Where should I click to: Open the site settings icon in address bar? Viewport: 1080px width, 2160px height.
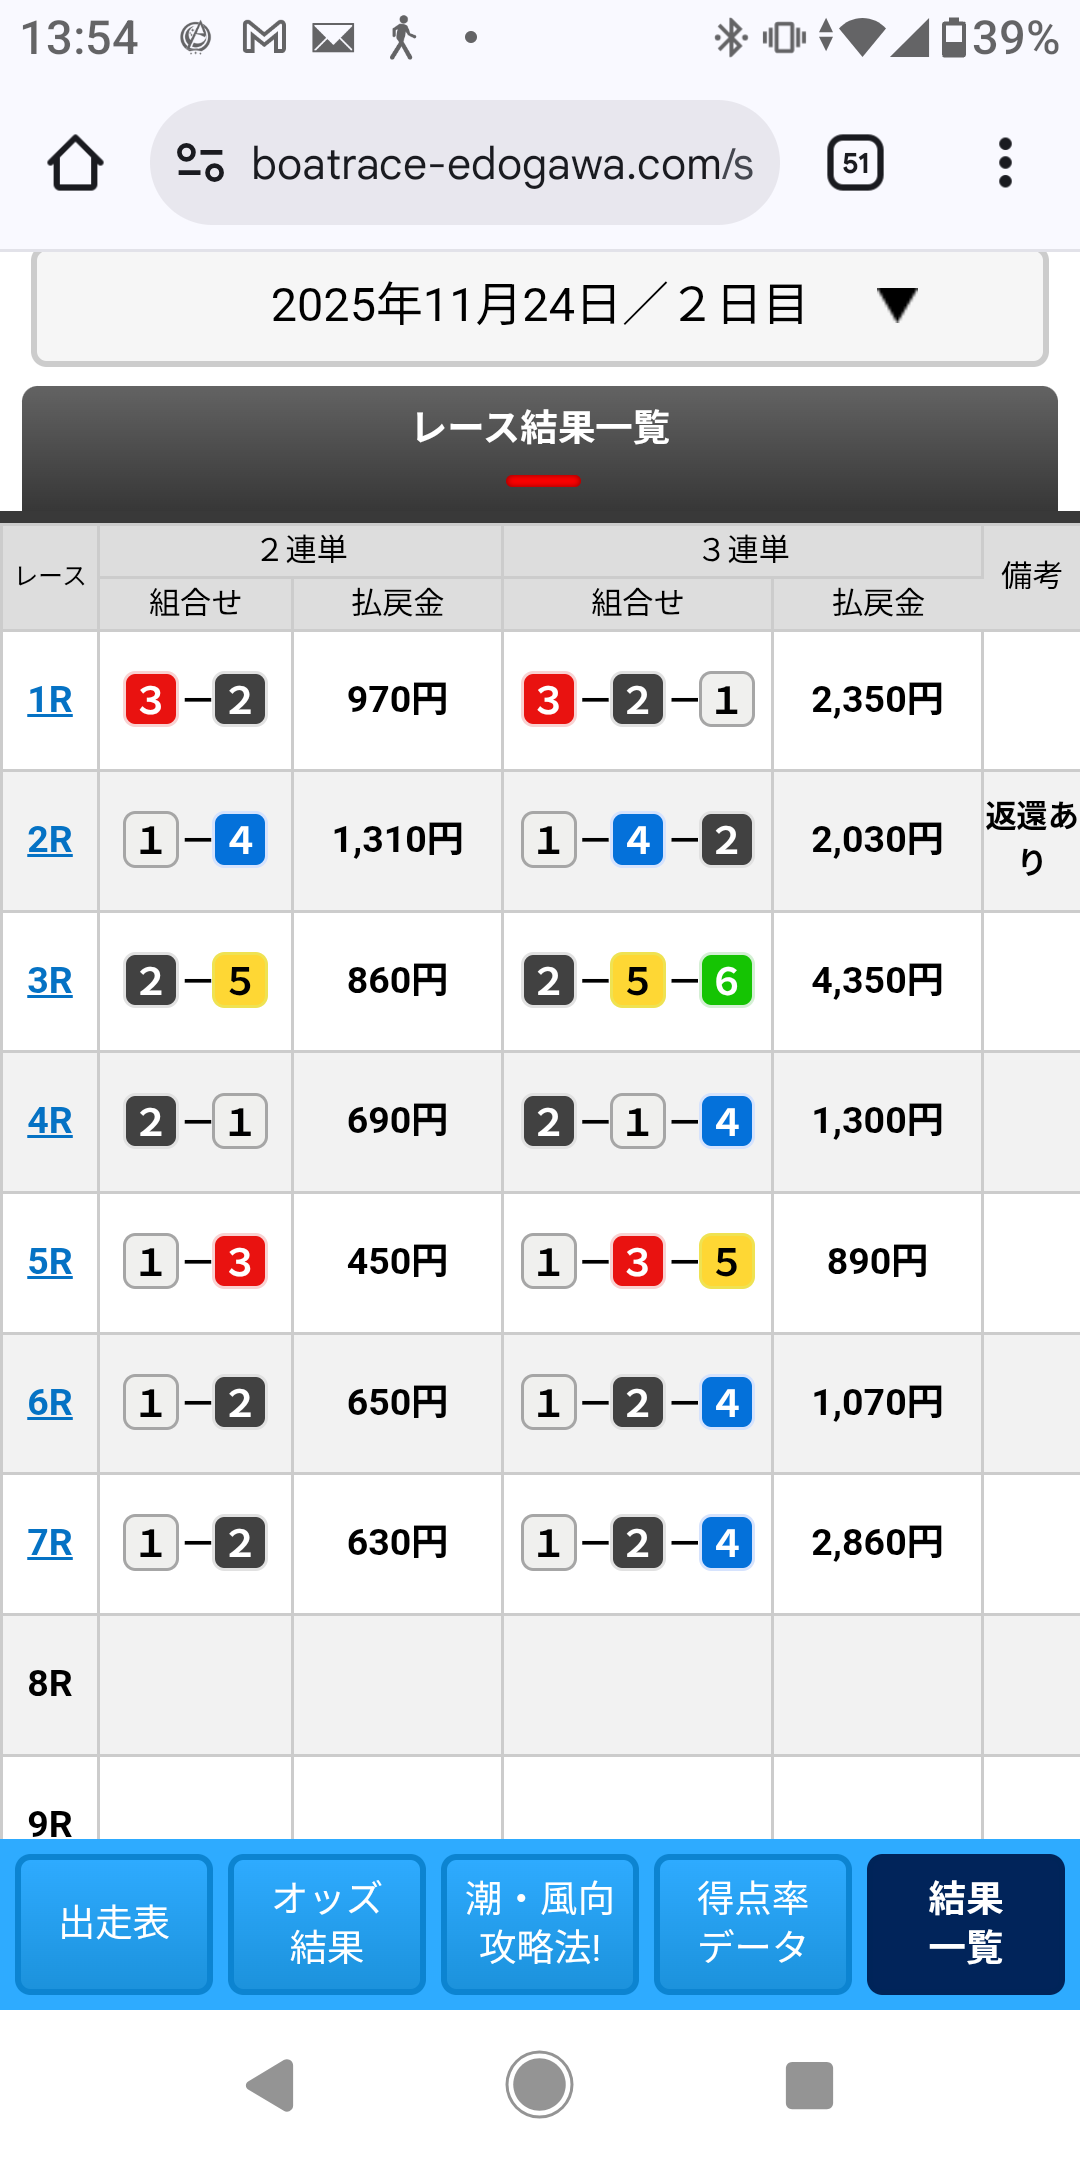coord(200,163)
